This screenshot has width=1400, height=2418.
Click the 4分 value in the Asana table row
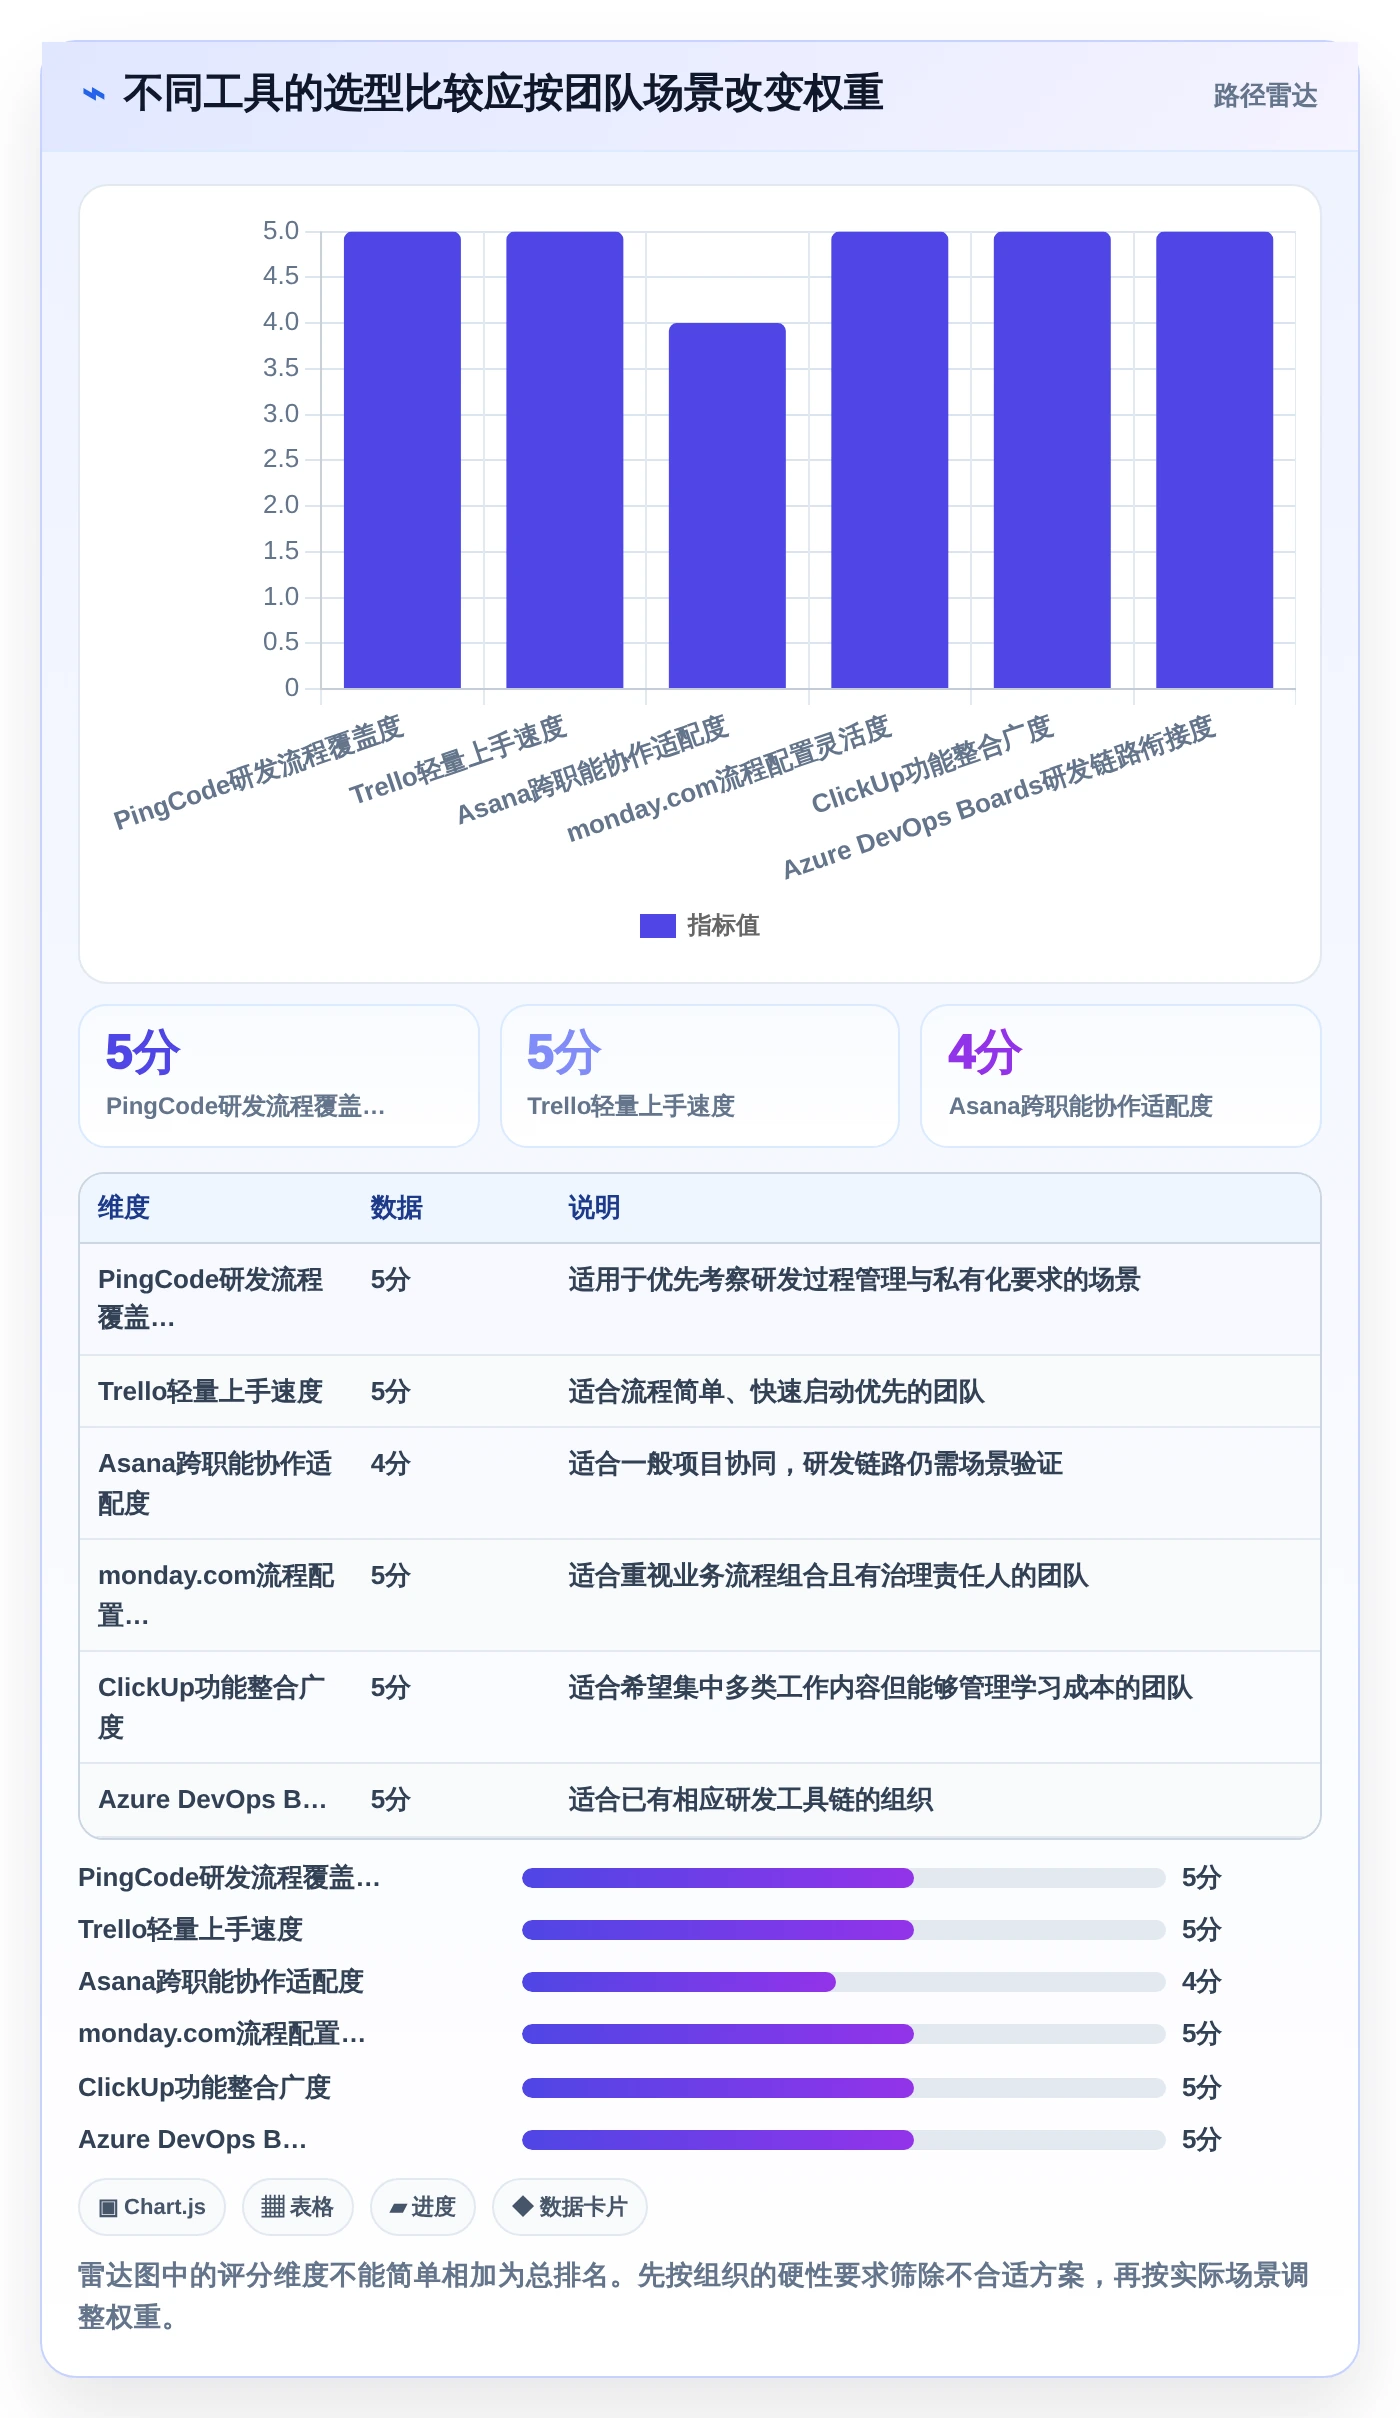point(390,1464)
